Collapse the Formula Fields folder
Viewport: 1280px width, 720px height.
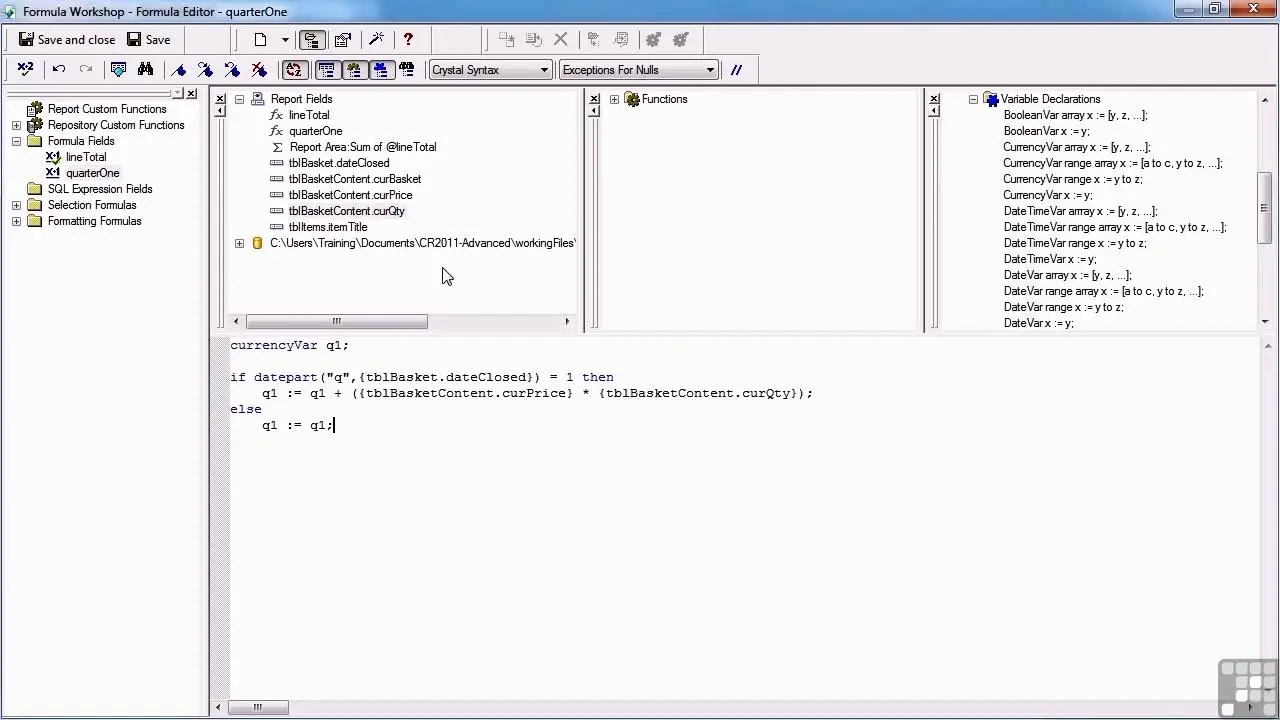tap(17, 141)
